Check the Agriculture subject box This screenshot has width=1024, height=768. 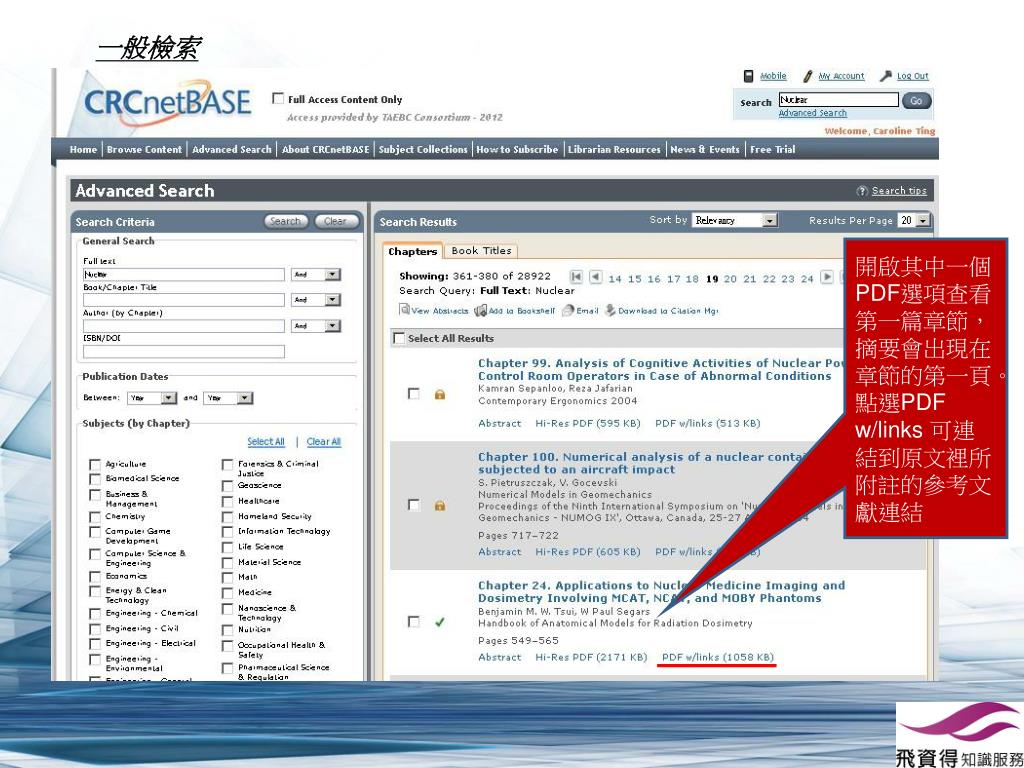tap(95, 464)
